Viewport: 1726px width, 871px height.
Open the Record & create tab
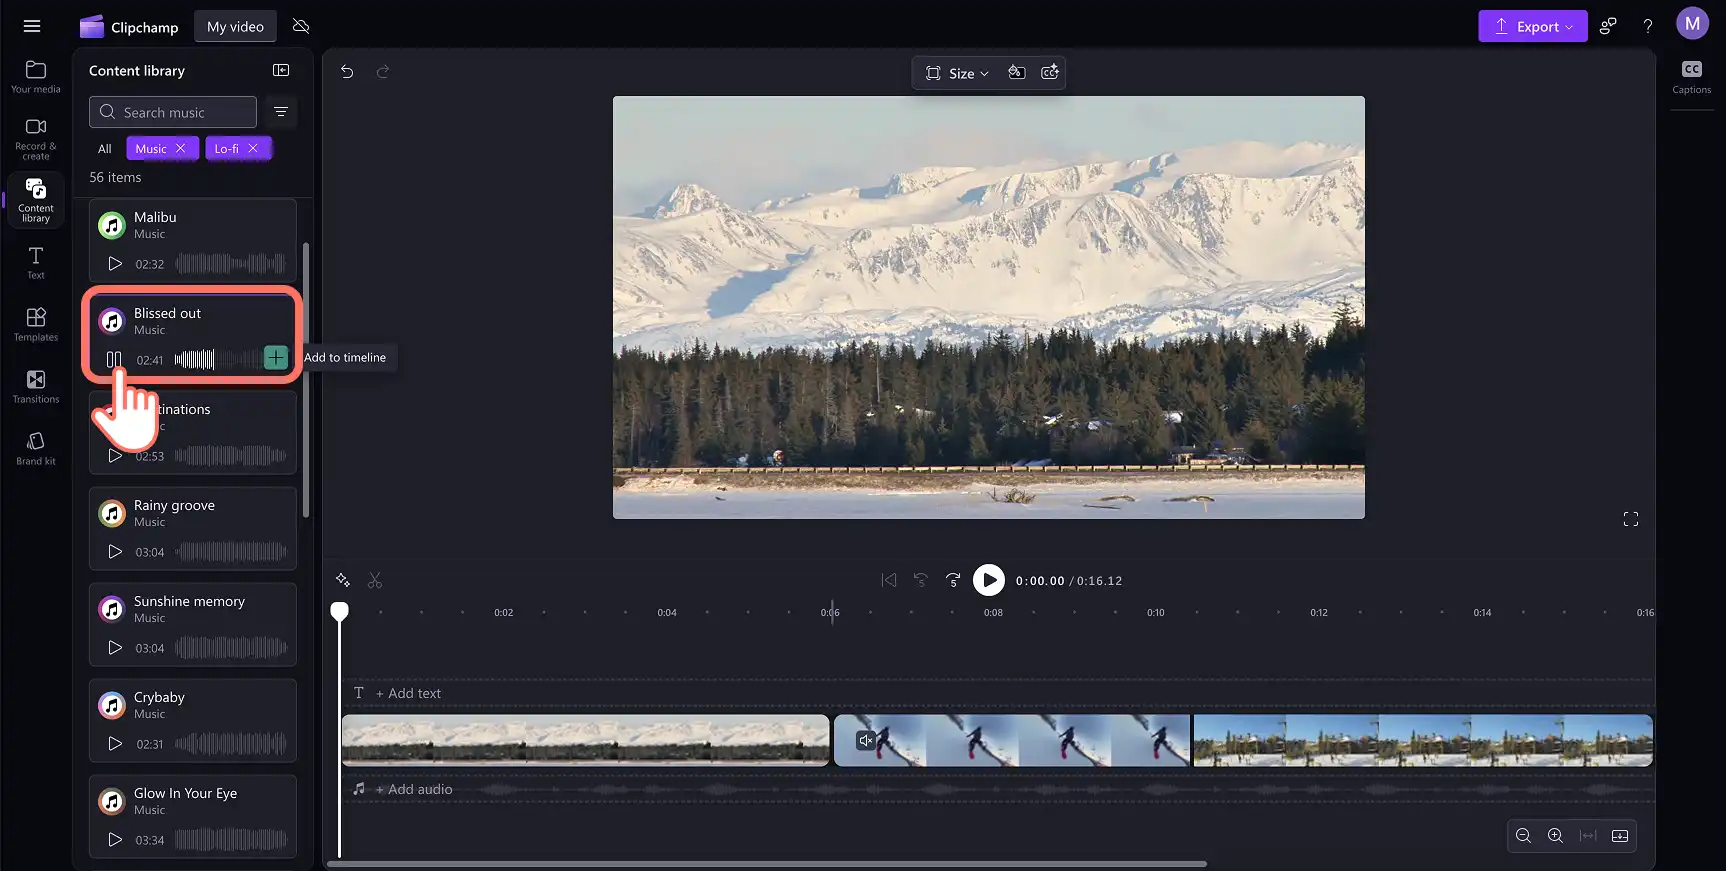pyautogui.click(x=36, y=139)
